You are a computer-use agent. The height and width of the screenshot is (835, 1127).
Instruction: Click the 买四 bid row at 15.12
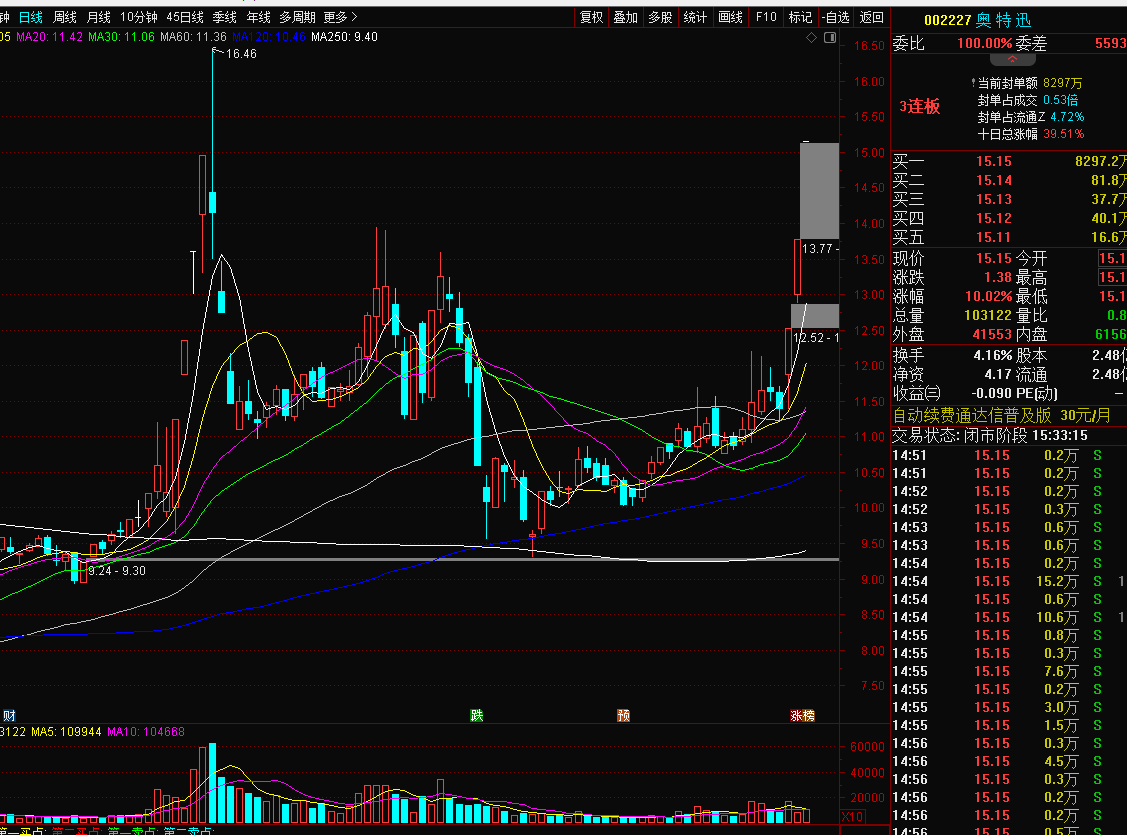1008,218
